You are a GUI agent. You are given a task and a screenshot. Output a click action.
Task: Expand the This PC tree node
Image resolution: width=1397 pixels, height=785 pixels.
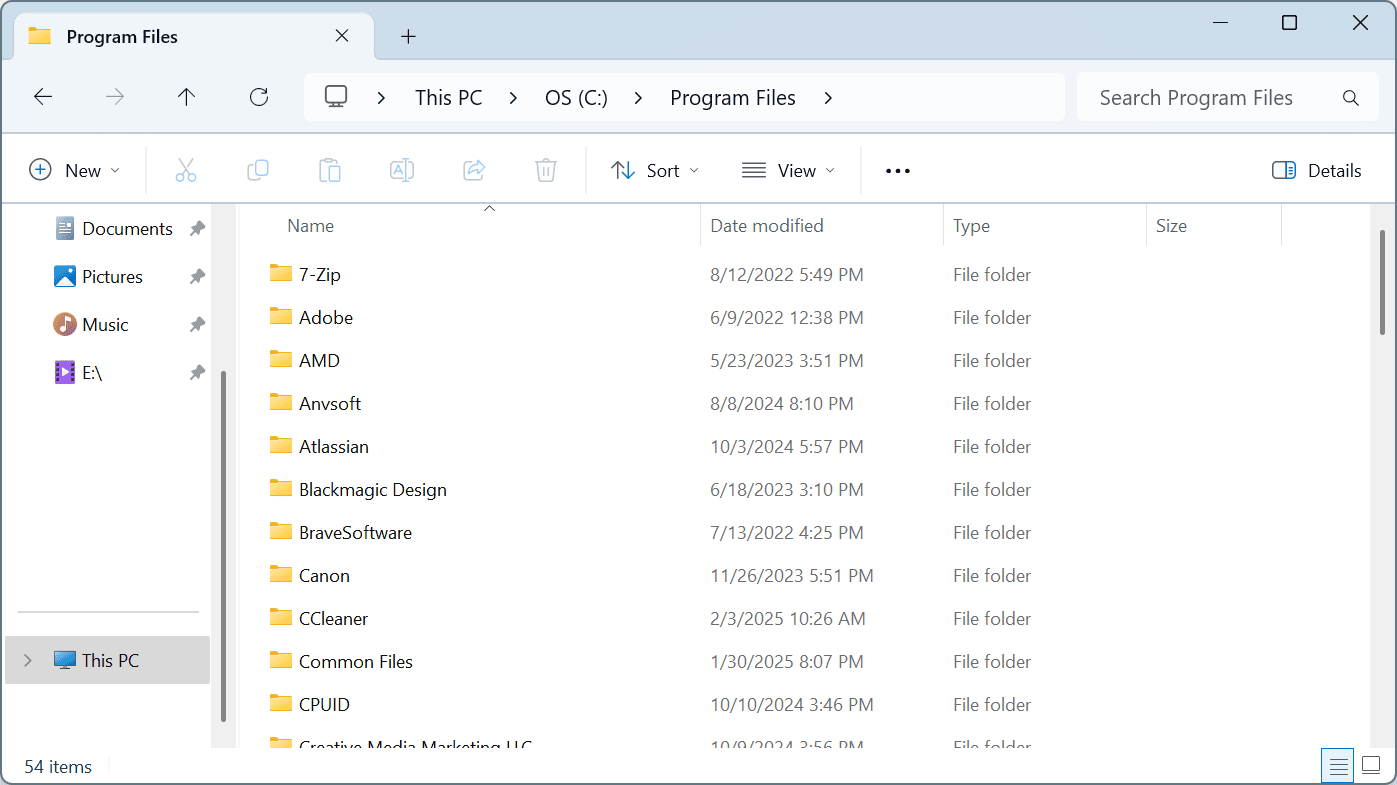pyautogui.click(x=27, y=660)
